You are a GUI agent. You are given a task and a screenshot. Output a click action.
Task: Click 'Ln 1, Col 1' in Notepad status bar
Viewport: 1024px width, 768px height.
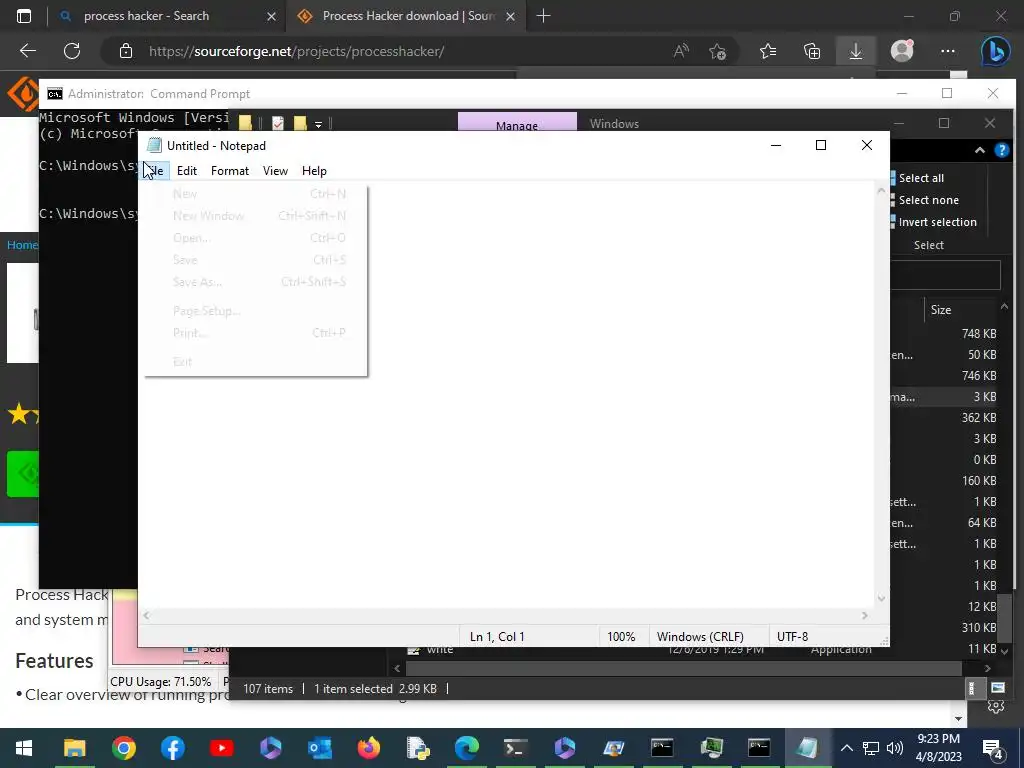497,637
